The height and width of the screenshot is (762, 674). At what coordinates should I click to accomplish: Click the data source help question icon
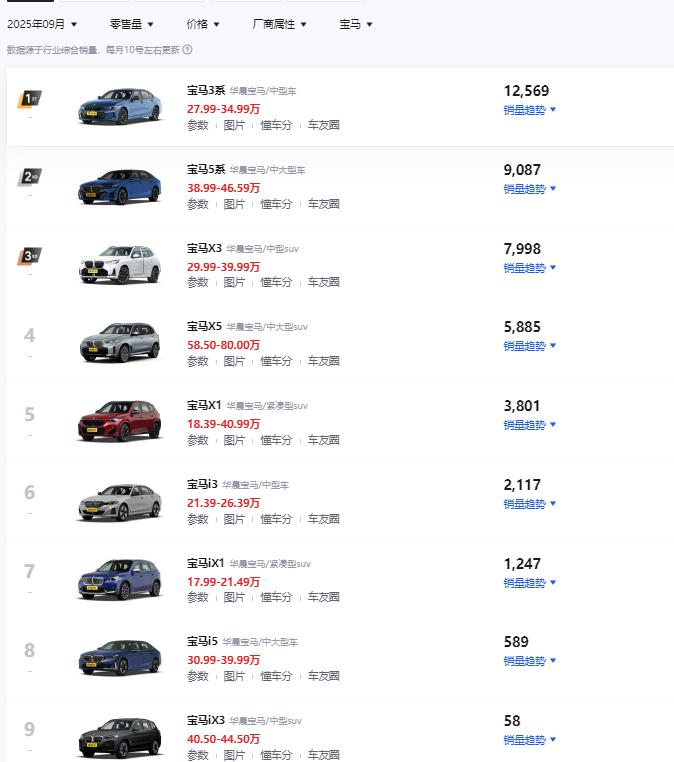[188, 49]
